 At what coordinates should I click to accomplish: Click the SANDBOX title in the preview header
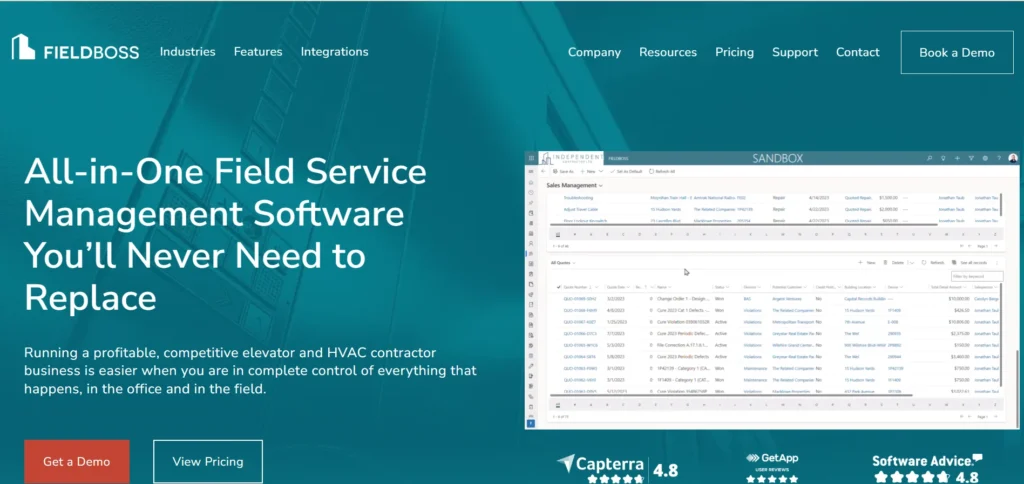coord(777,158)
